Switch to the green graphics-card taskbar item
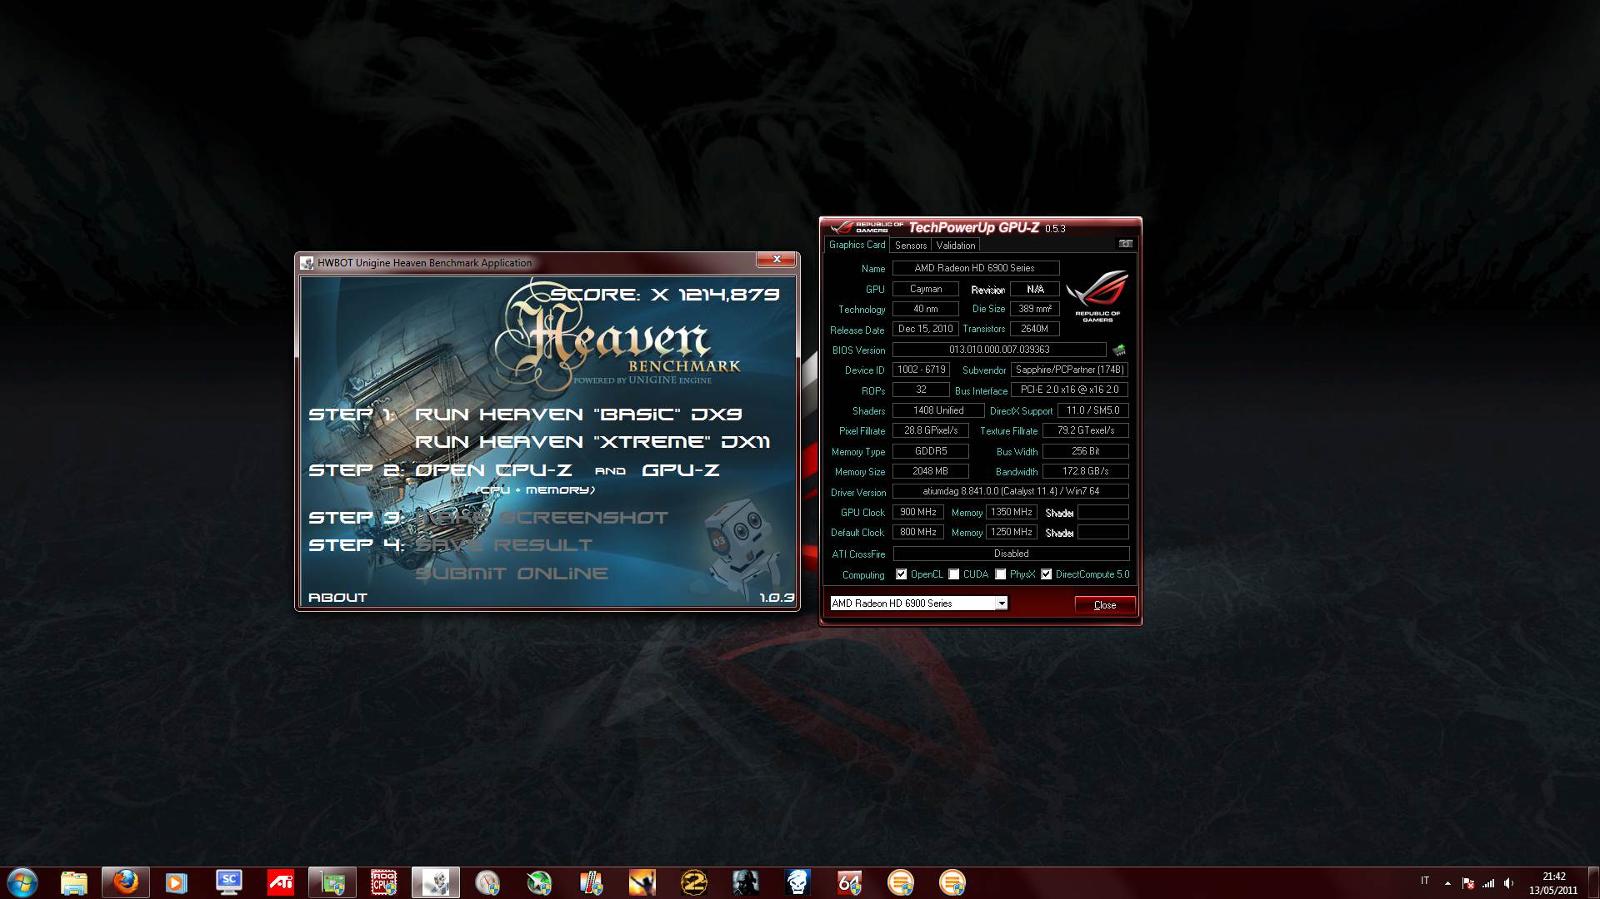Image resolution: width=1600 pixels, height=899 pixels. point(332,882)
